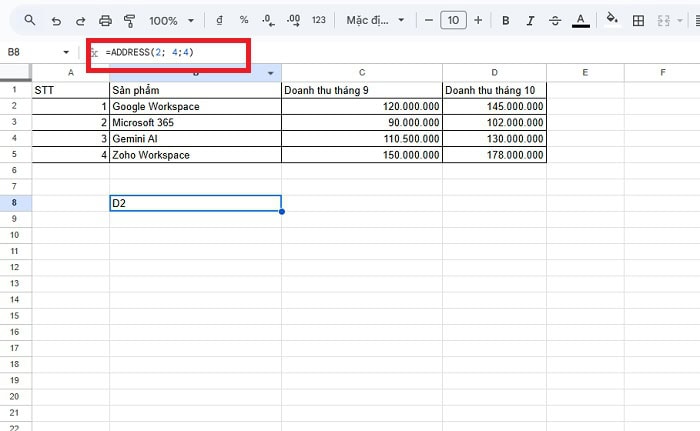Click the Name box showing B8

click(31, 52)
